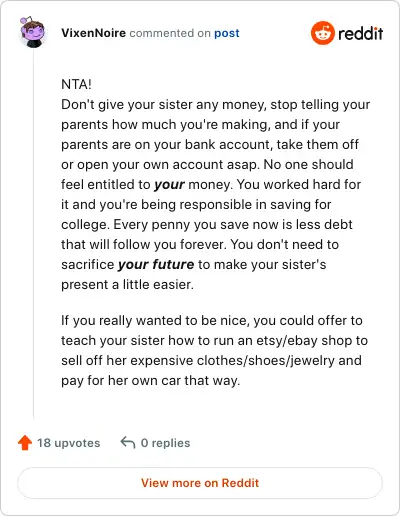Viewport: 400px width, 516px height.
Task: Click the orange Reddit Snoo logo icon
Action: point(322,33)
